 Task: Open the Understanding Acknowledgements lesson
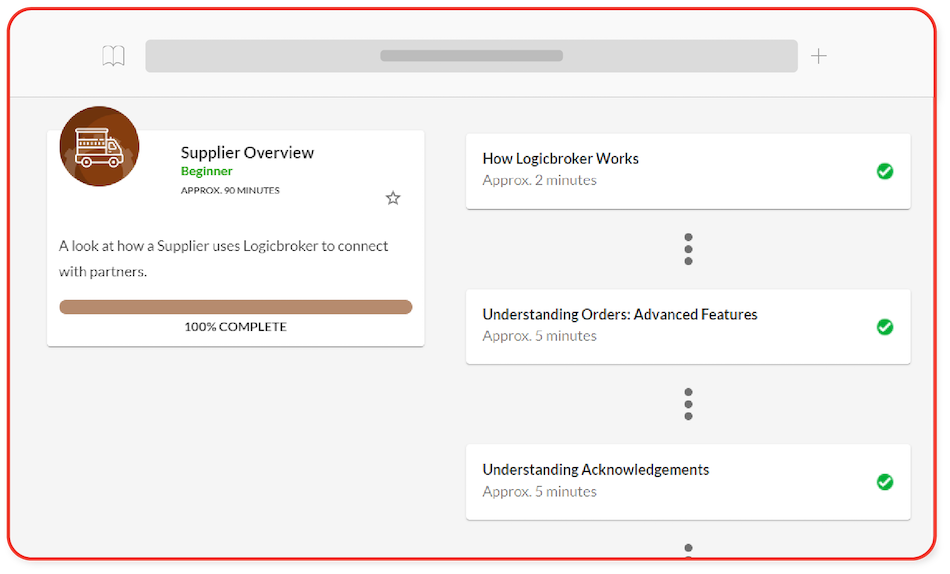tap(595, 470)
